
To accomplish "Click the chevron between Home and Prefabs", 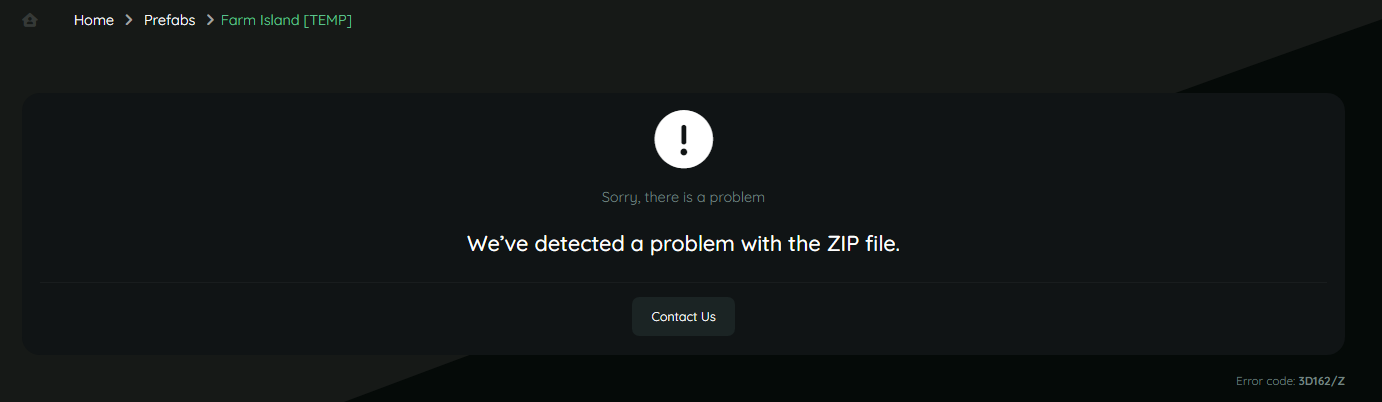I will click(x=129, y=20).
